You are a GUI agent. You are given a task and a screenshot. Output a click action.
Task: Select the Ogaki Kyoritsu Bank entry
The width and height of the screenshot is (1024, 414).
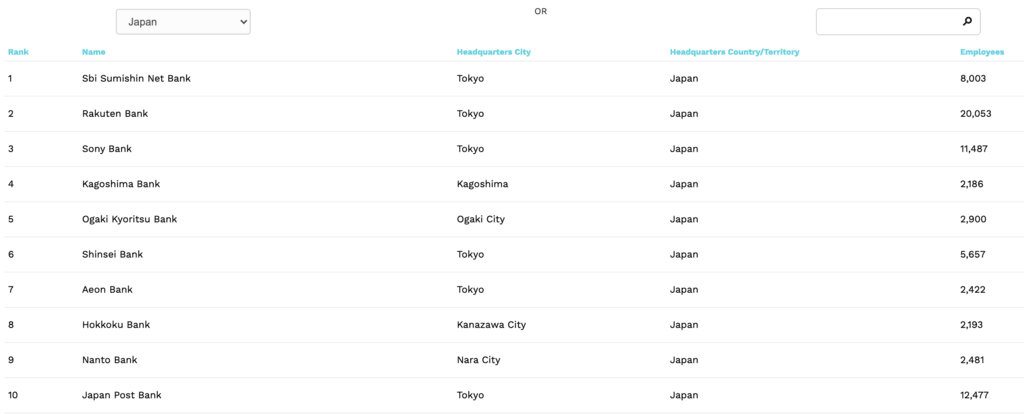pos(129,219)
